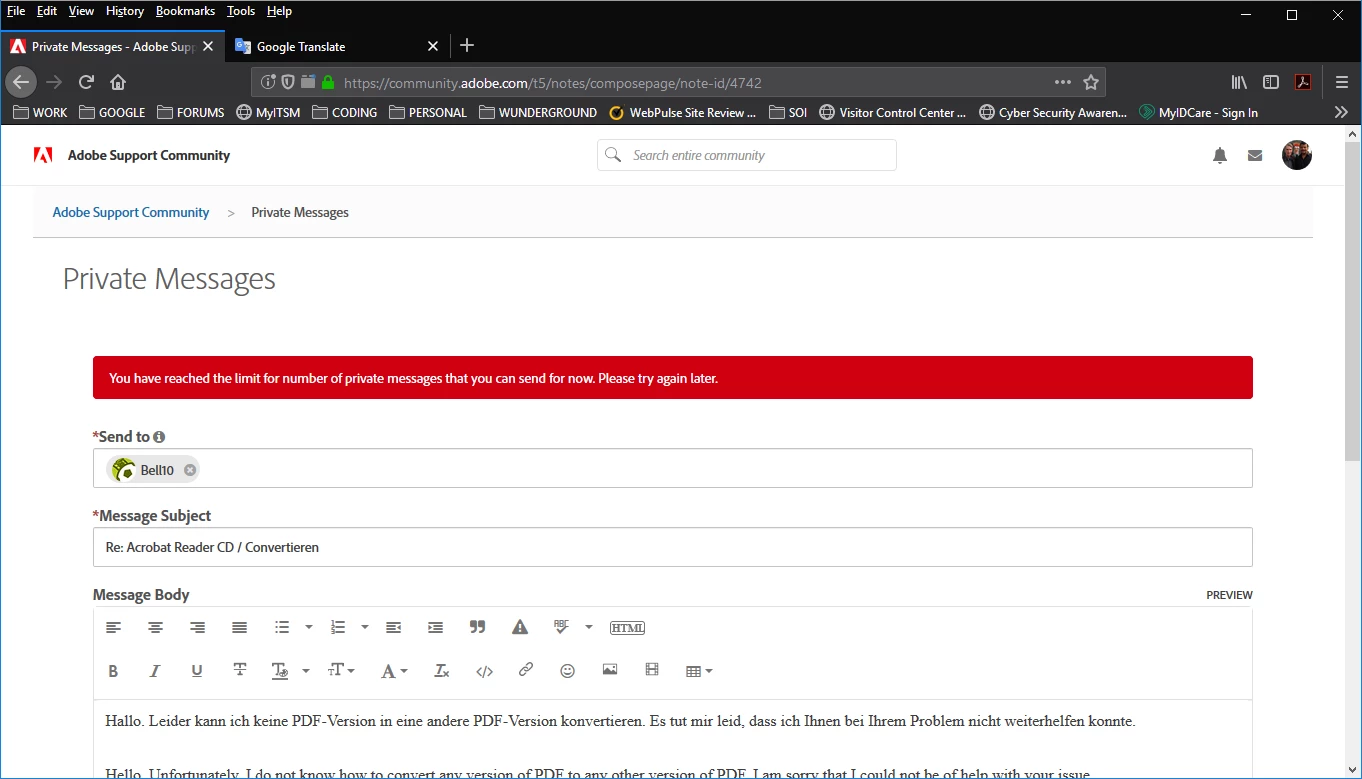Screen dimensions: 1362x779
Task: Remove recipient Bell10 from Send to
Action: click(190, 470)
